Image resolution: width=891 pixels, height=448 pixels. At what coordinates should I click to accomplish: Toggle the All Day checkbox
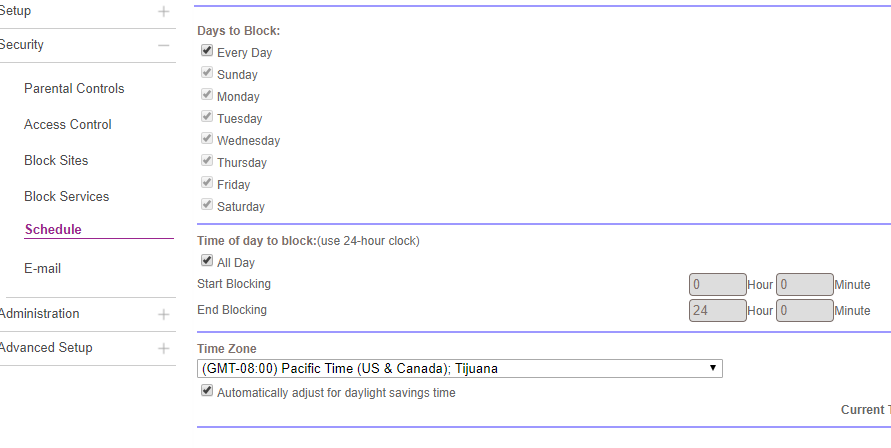coord(207,261)
